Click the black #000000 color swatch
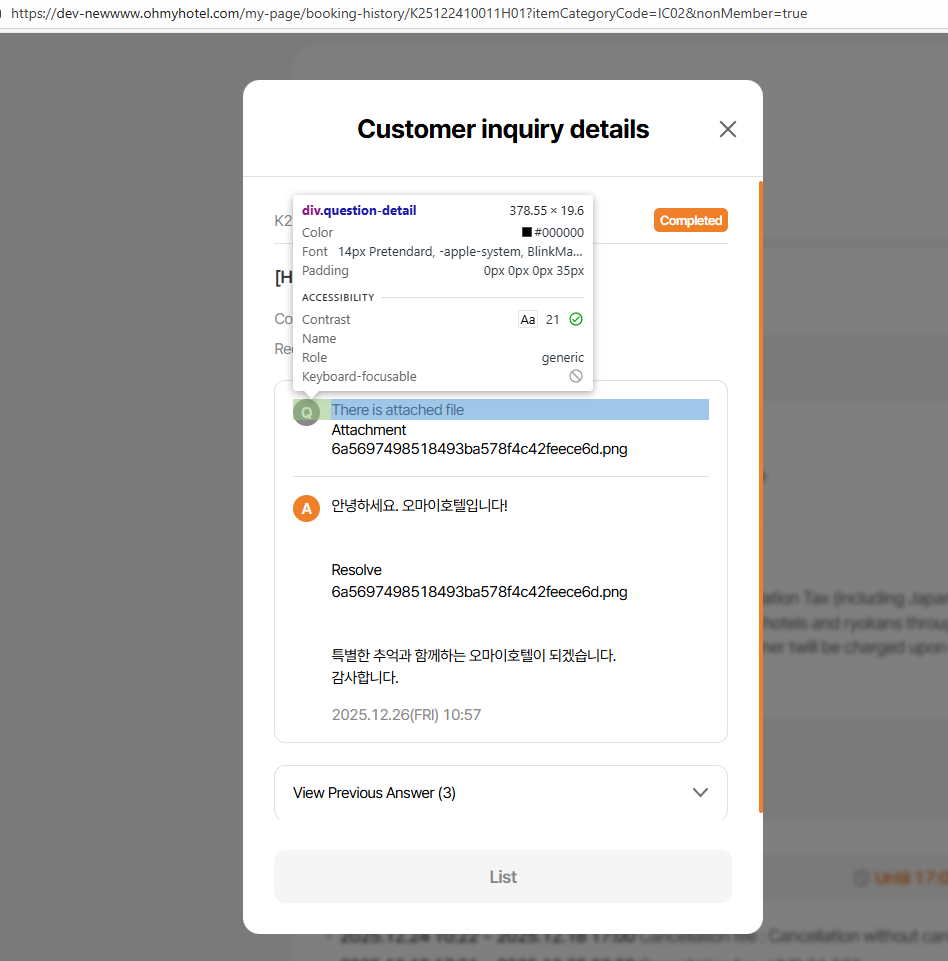Image resolution: width=948 pixels, height=961 pixels. [527, 232]
